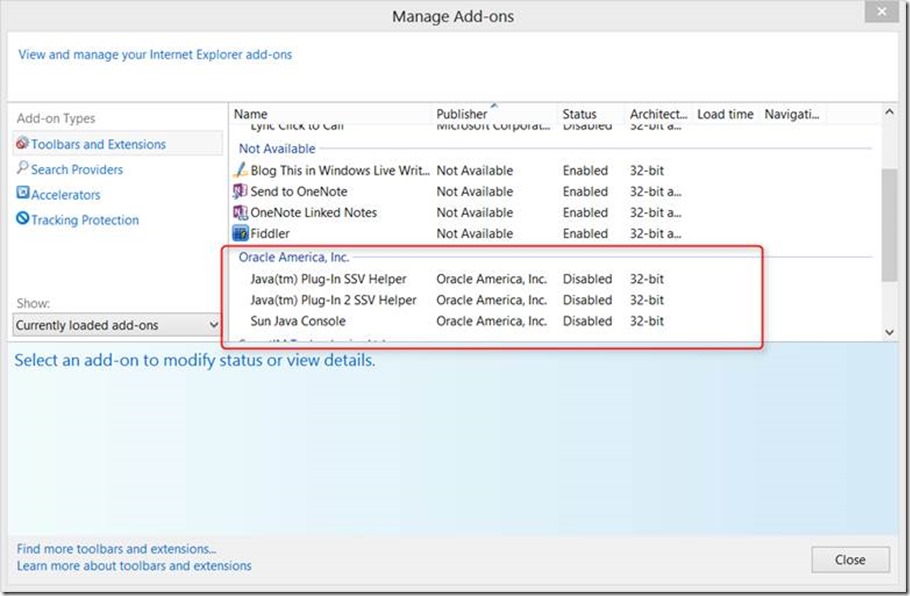Open the Show add-ons dropdown

tap(117, 325)
